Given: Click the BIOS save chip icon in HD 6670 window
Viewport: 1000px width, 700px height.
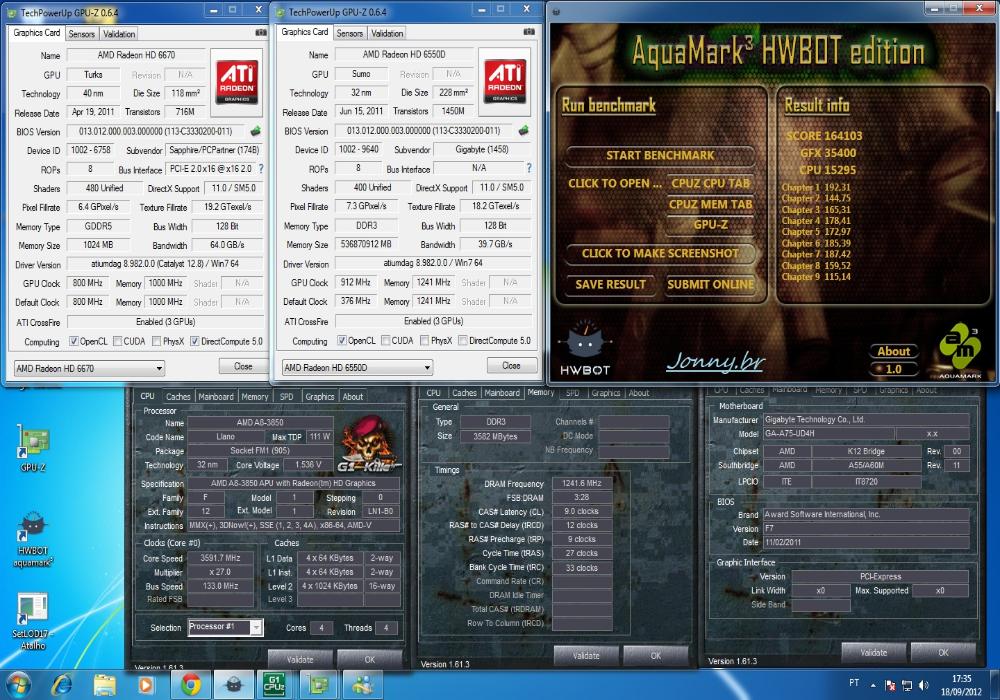Looking at the screenshot, I should [255, 131].
